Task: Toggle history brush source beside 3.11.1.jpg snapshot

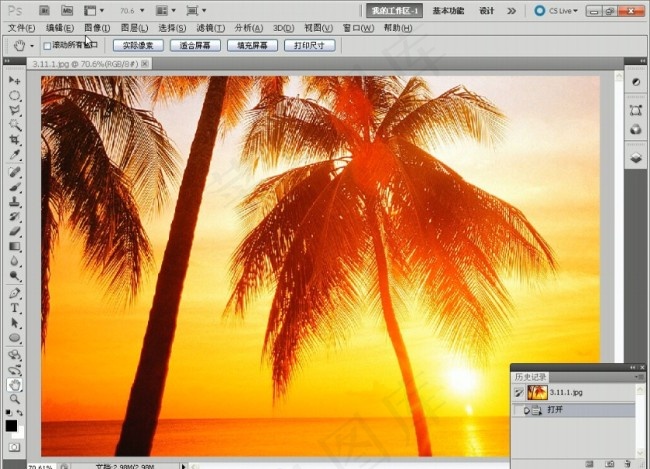Action: pos(519,393)
